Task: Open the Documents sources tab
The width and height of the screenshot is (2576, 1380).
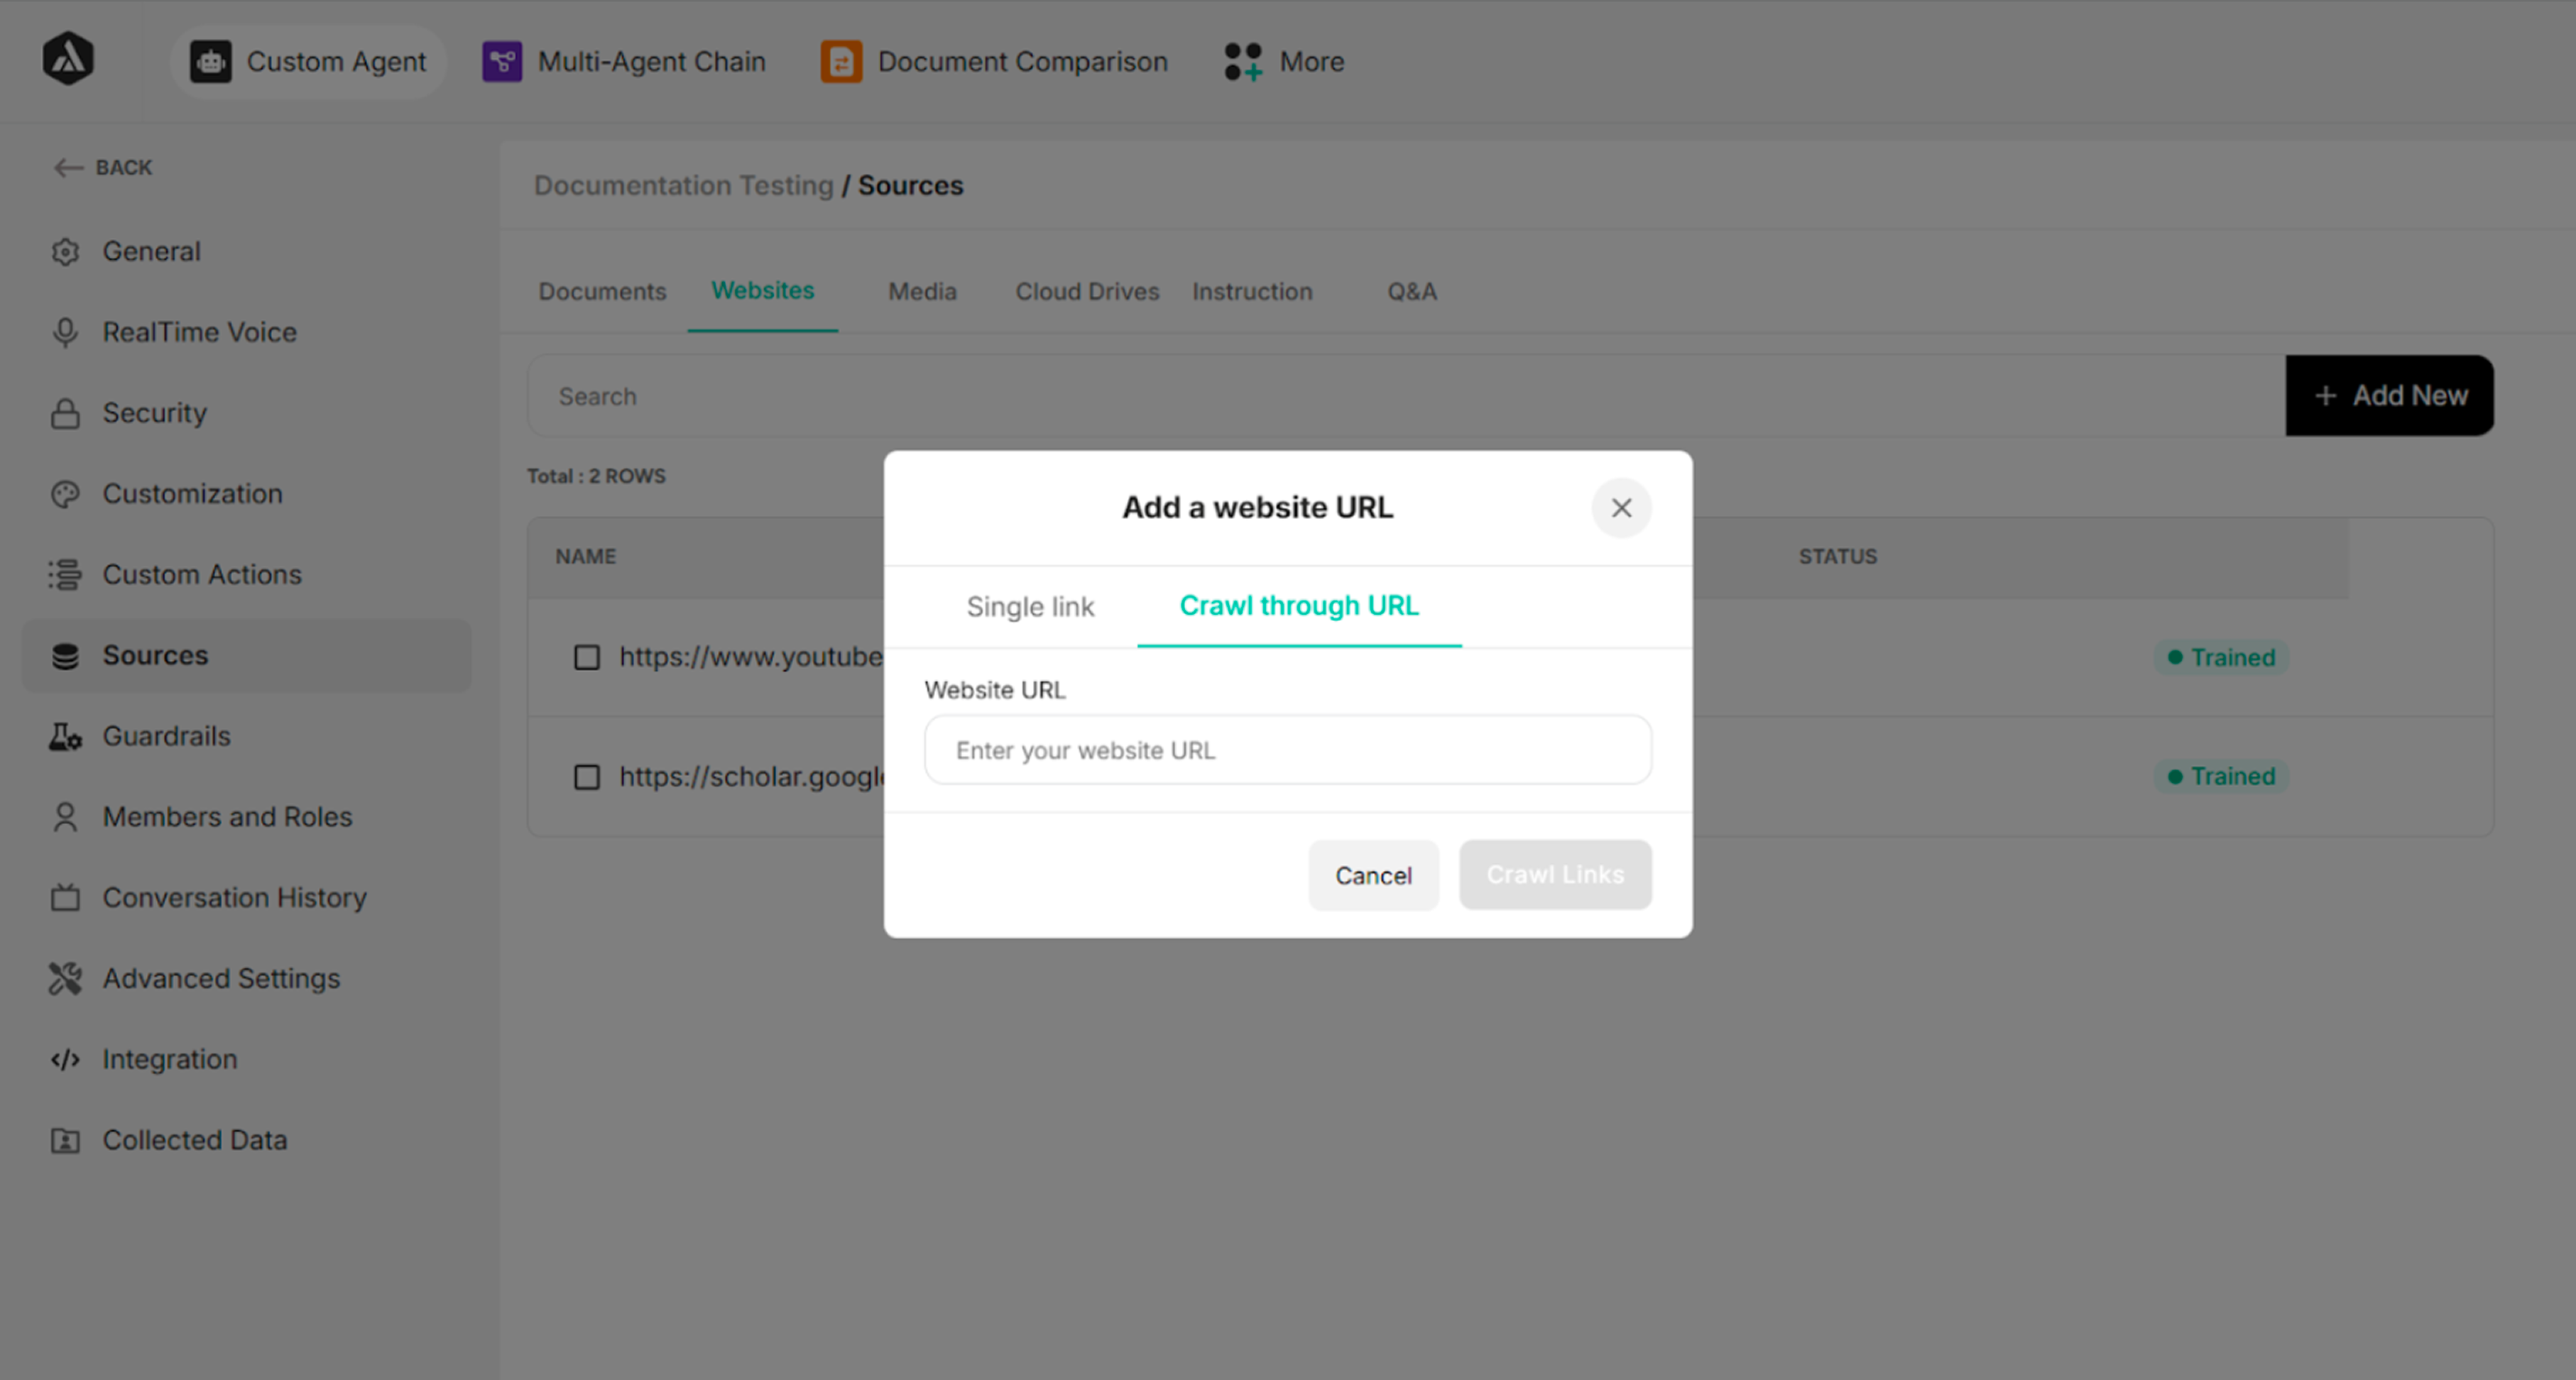Action: click(602, 292)
